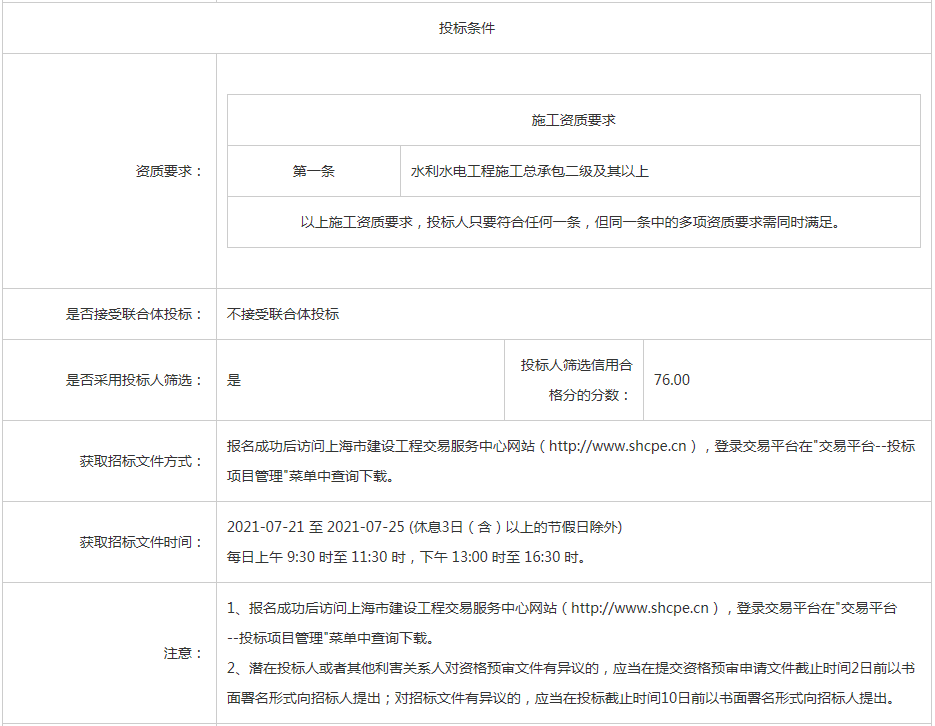
Task: Select the 第一条 cell
Action: pyautogui.click(x=313, y=171)
